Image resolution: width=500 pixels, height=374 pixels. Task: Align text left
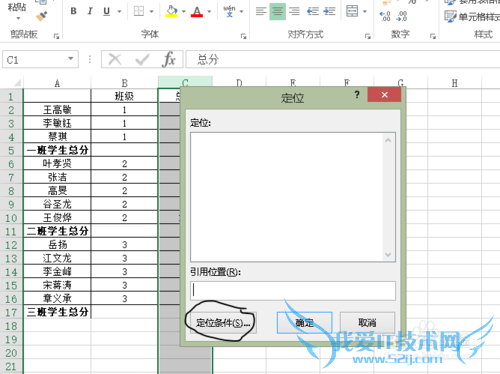261,11
